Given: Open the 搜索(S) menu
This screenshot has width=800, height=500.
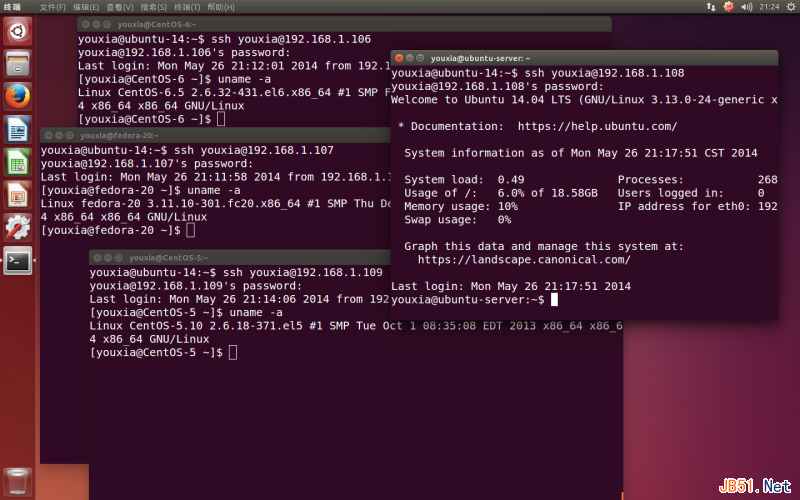Looking at the screenshot, I should click(x=154, y=7).
